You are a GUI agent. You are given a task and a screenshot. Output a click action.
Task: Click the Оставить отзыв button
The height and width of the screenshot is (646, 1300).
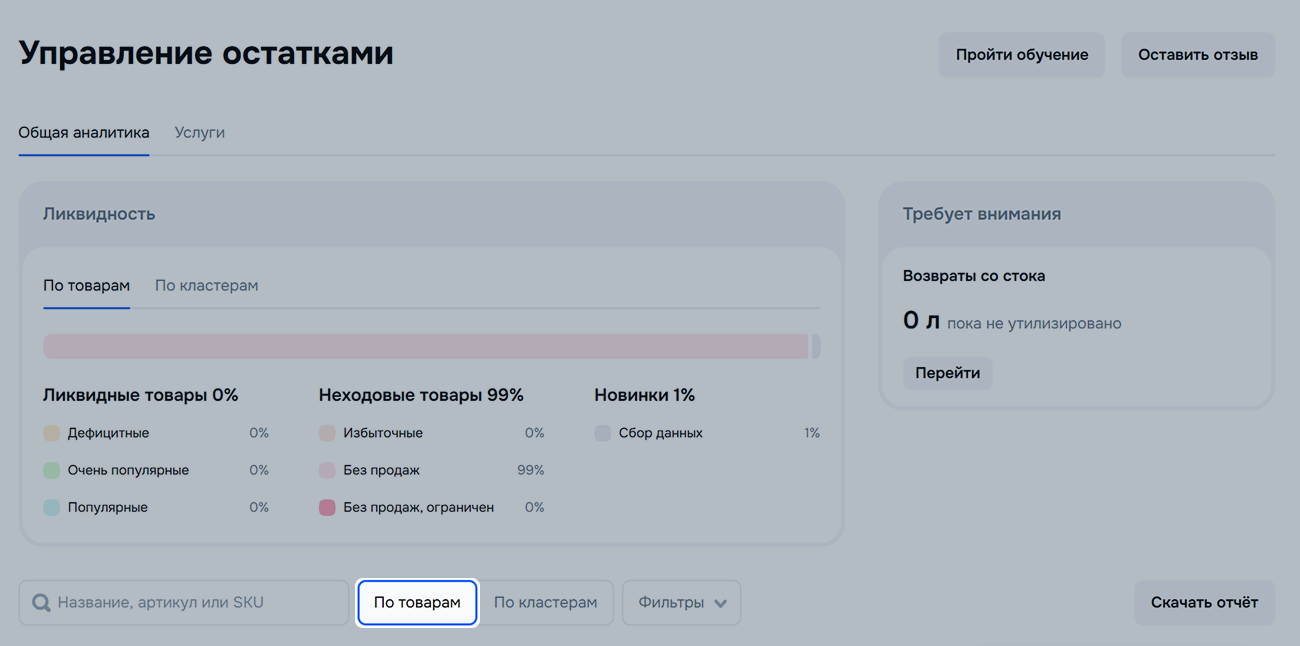(1197, 55)
